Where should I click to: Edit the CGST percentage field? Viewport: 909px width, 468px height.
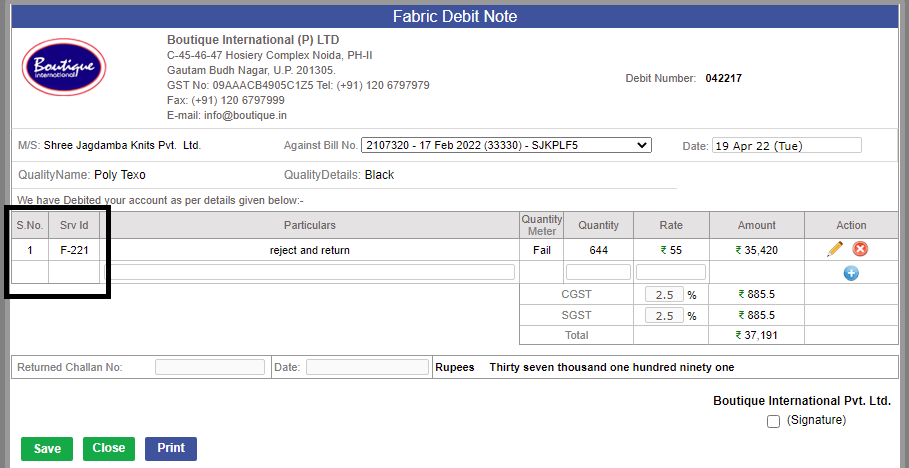(664, 295)
